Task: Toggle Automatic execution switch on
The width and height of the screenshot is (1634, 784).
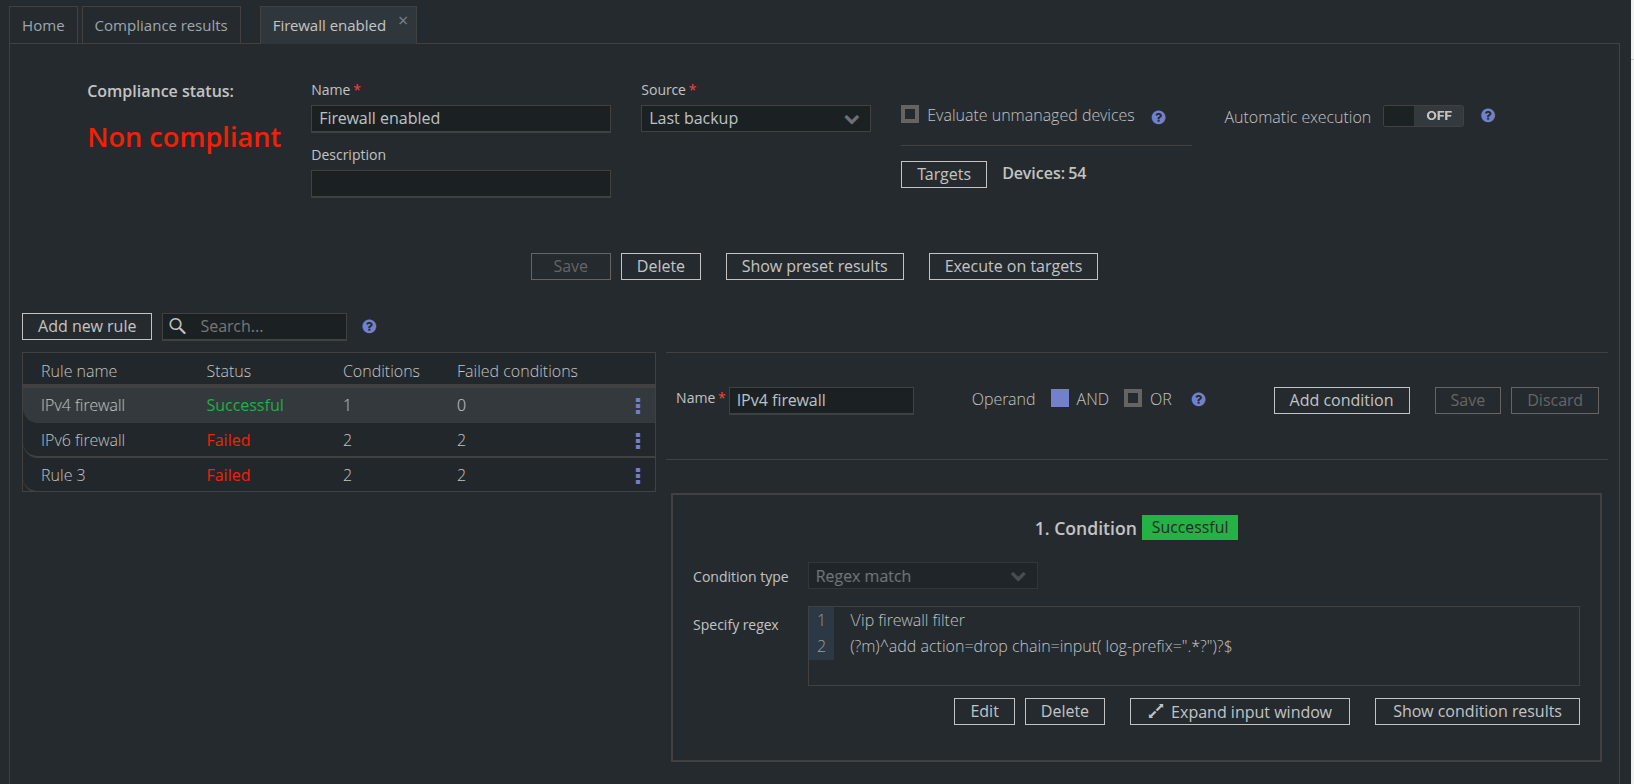Action: (x=1423, y=116)
